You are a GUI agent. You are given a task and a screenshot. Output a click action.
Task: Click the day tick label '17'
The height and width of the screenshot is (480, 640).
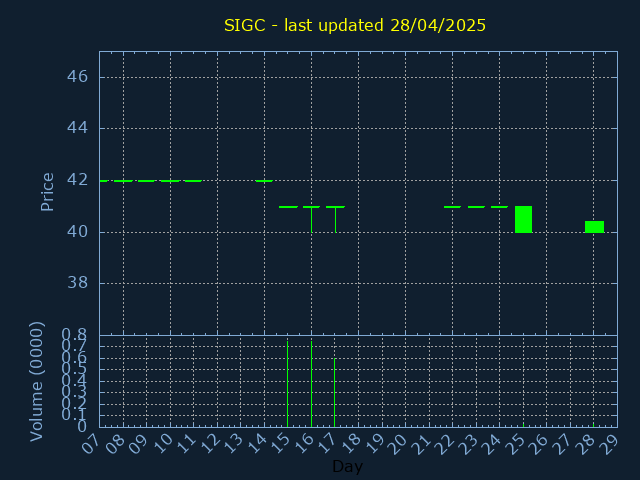point(327,444)
